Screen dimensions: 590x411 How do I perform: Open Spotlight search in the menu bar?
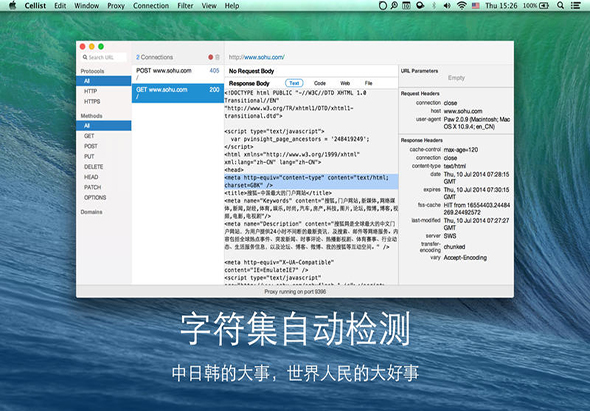coord(560,5)
